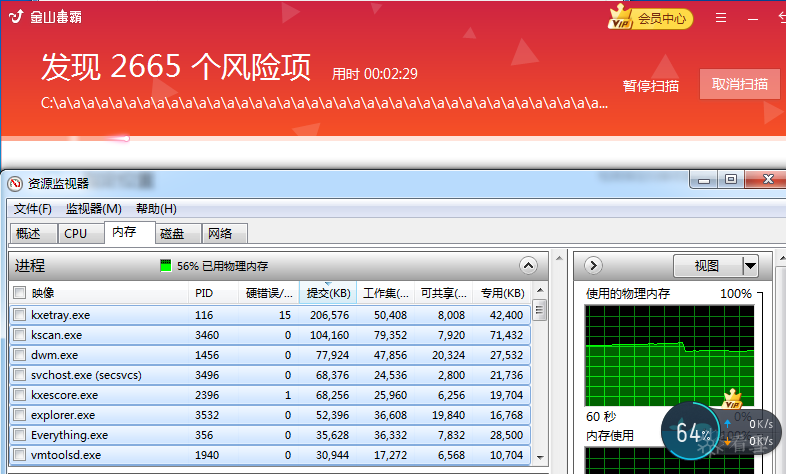The width and height of the screenshot is (786, 474).
Task: Check the kxescore.exe checkbox
Action: point(20,395)
